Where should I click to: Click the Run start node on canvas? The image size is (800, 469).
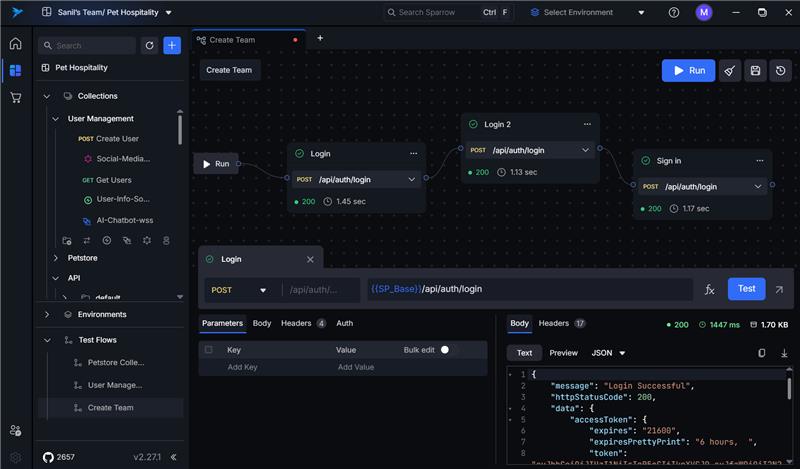coord(216,164)
